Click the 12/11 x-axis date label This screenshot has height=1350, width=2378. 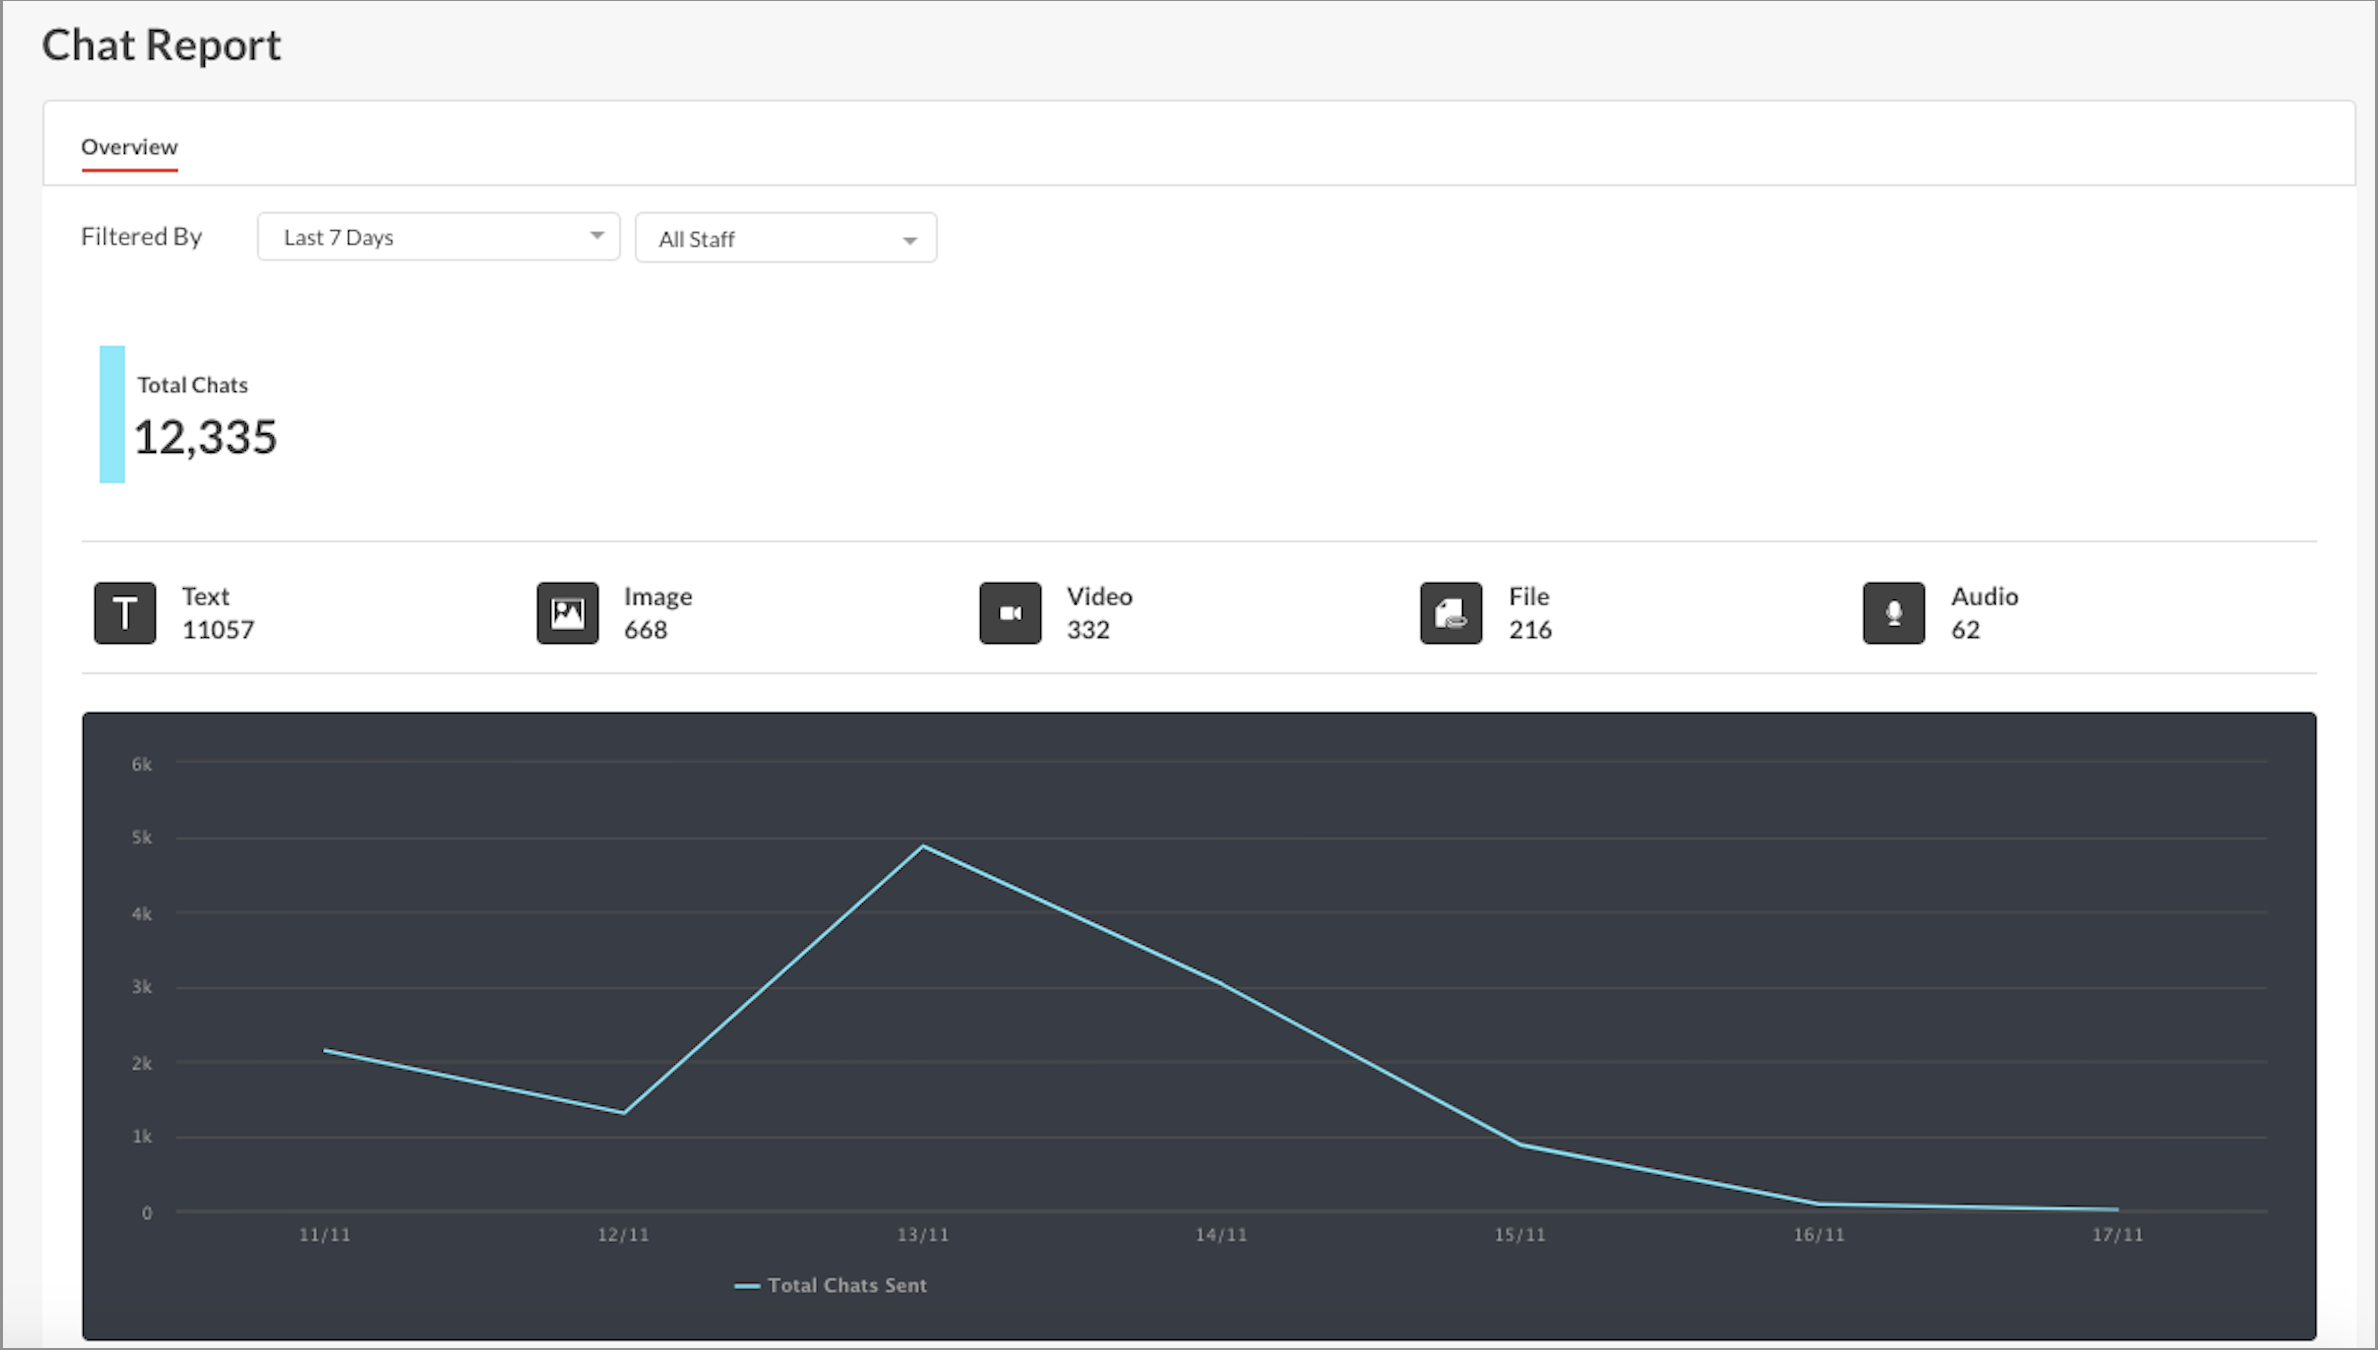(x=624, y=1235)
